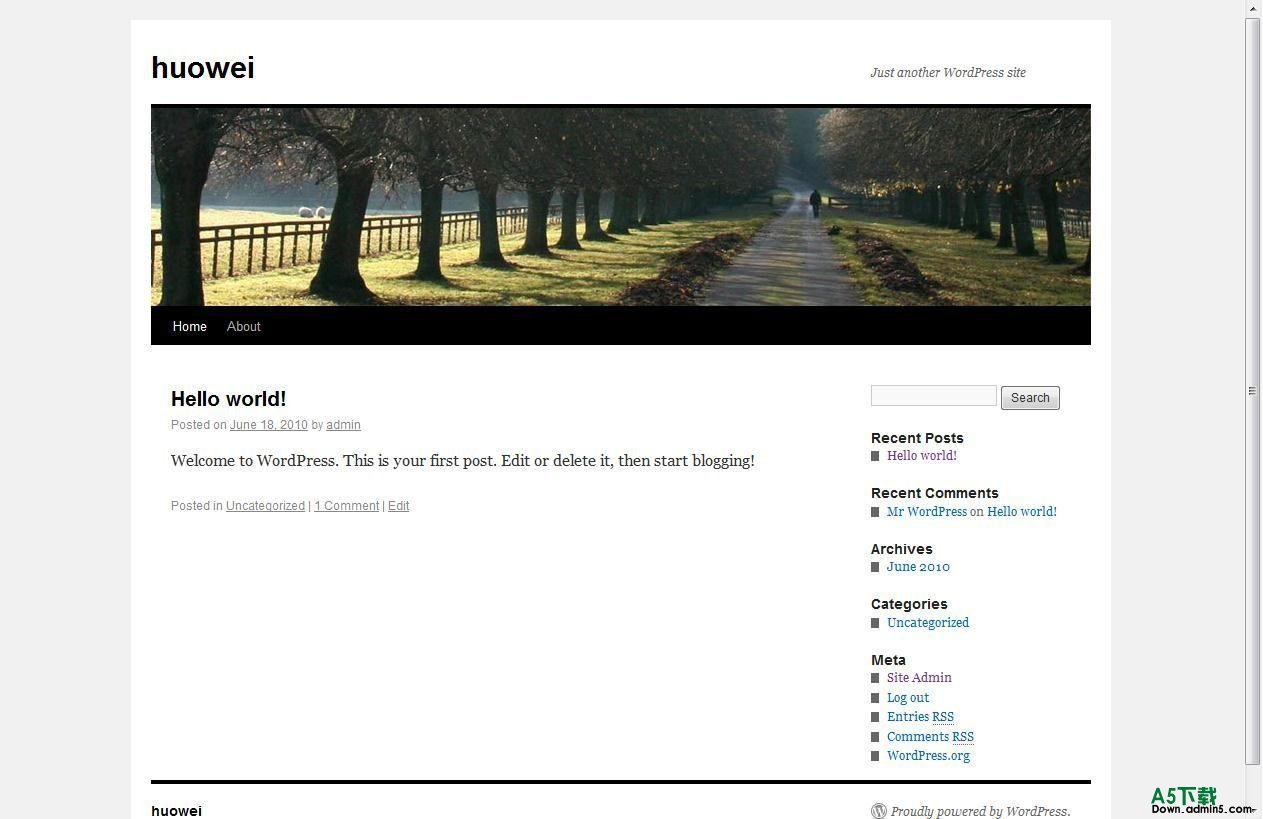Viewport: 1263px width, 819px height.
Task: Open the Uncategorized category under the post
Action: (265, 505)
